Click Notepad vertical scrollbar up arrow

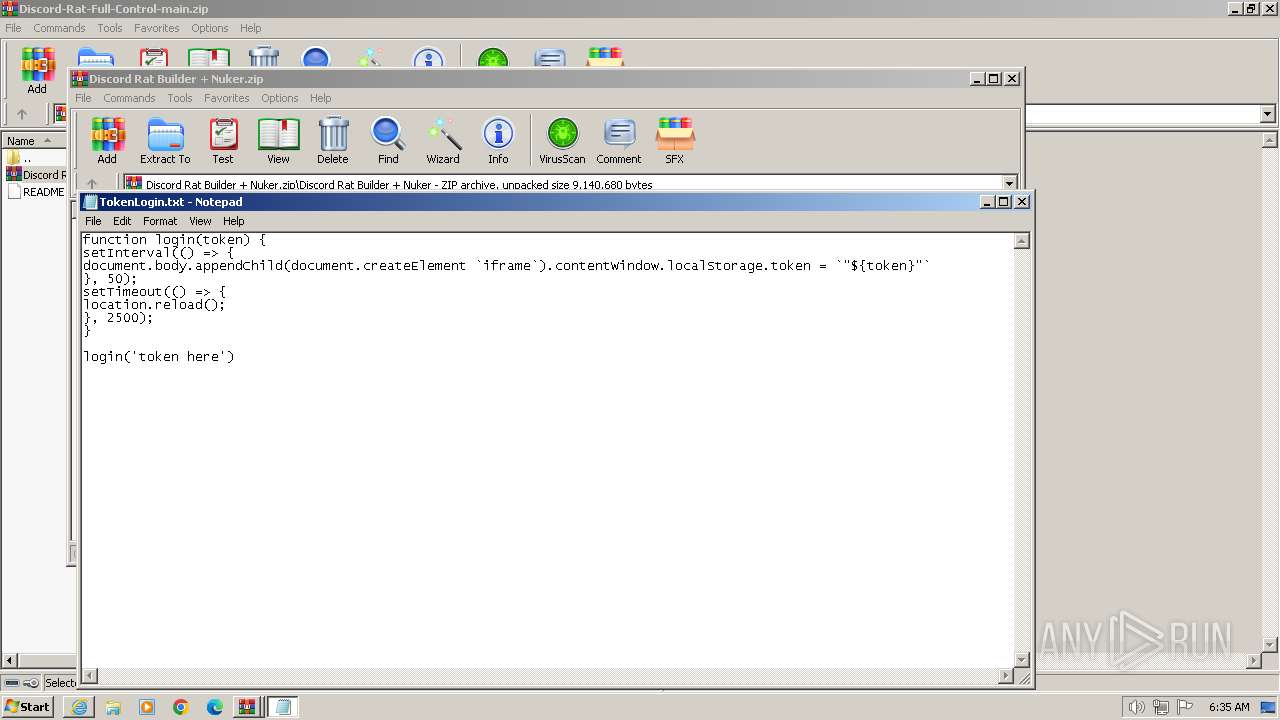tap(1022, 241)
